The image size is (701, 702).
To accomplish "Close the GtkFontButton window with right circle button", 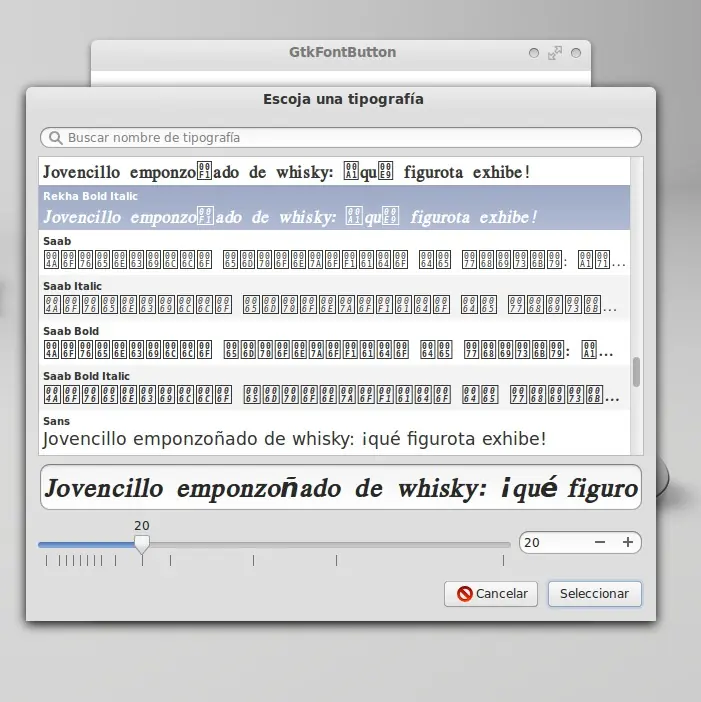I will (576, 53).
